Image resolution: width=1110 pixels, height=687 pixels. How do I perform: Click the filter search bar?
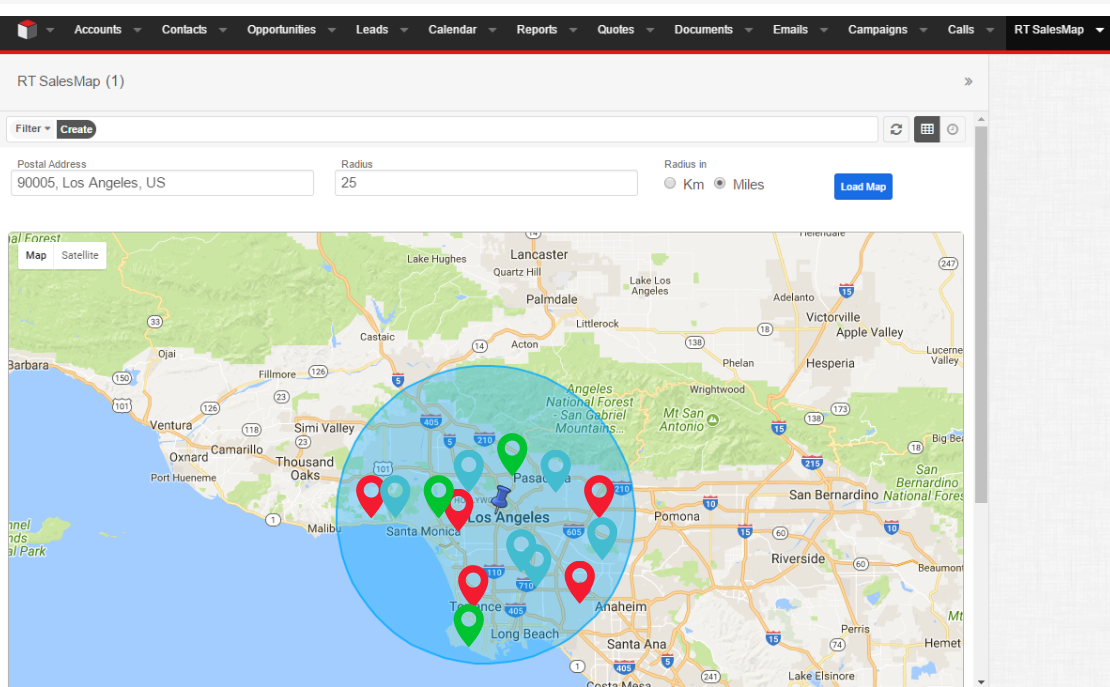pos(486,129)
